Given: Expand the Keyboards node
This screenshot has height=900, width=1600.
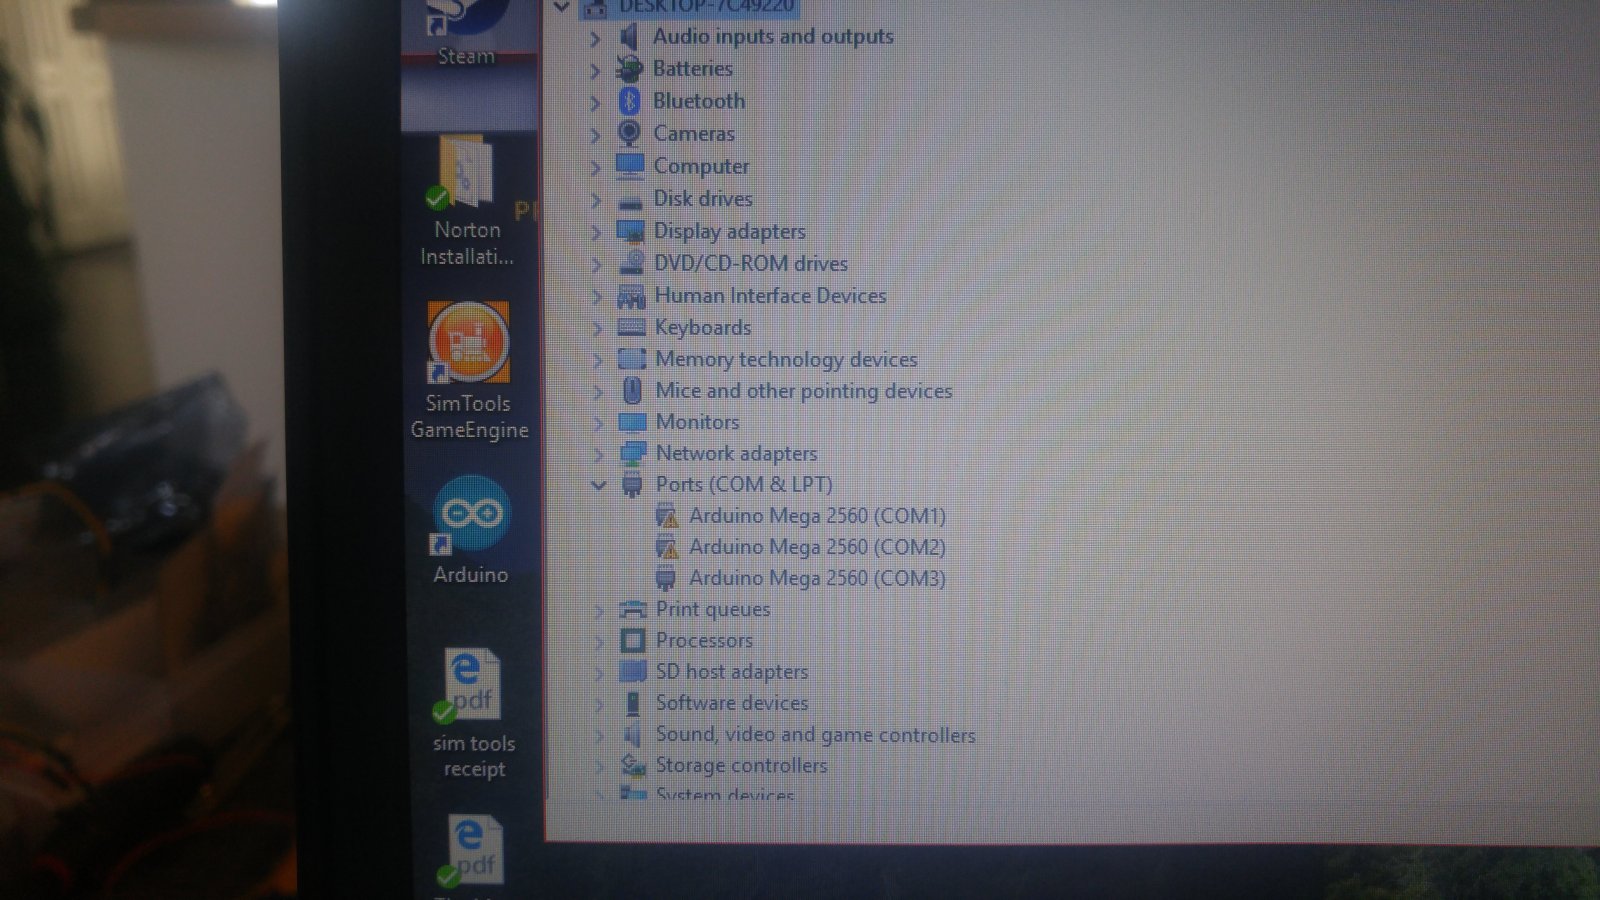Looking at the screenshot, I should click(x=597, y=329).
